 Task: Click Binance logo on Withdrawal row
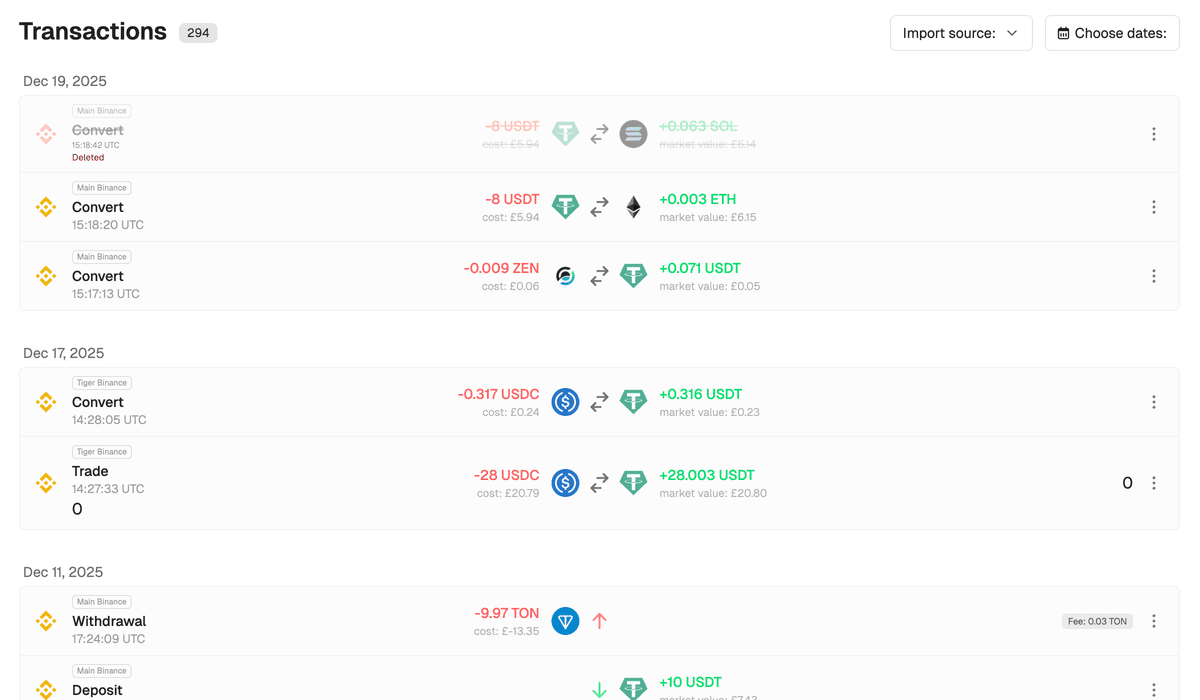(x=46, y=621)
